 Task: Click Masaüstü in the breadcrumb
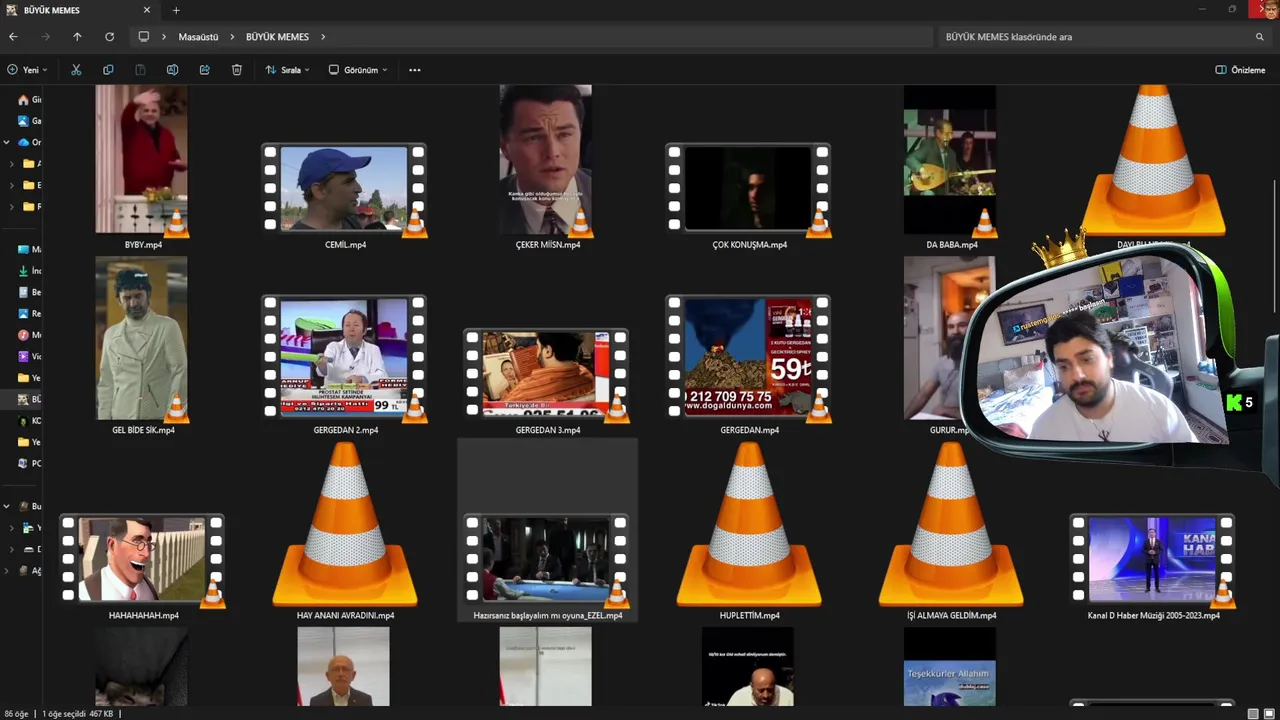click(198, 37)
